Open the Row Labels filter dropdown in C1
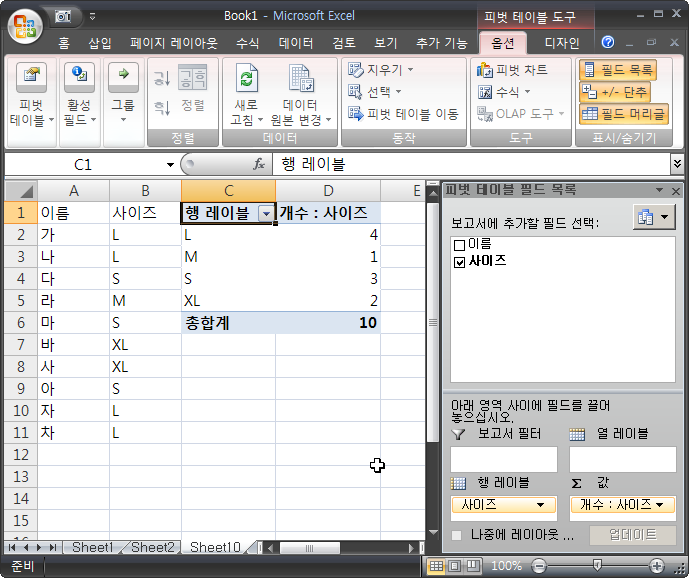The height and width of the screenshot is (578, 689). [x=266, y=214]
